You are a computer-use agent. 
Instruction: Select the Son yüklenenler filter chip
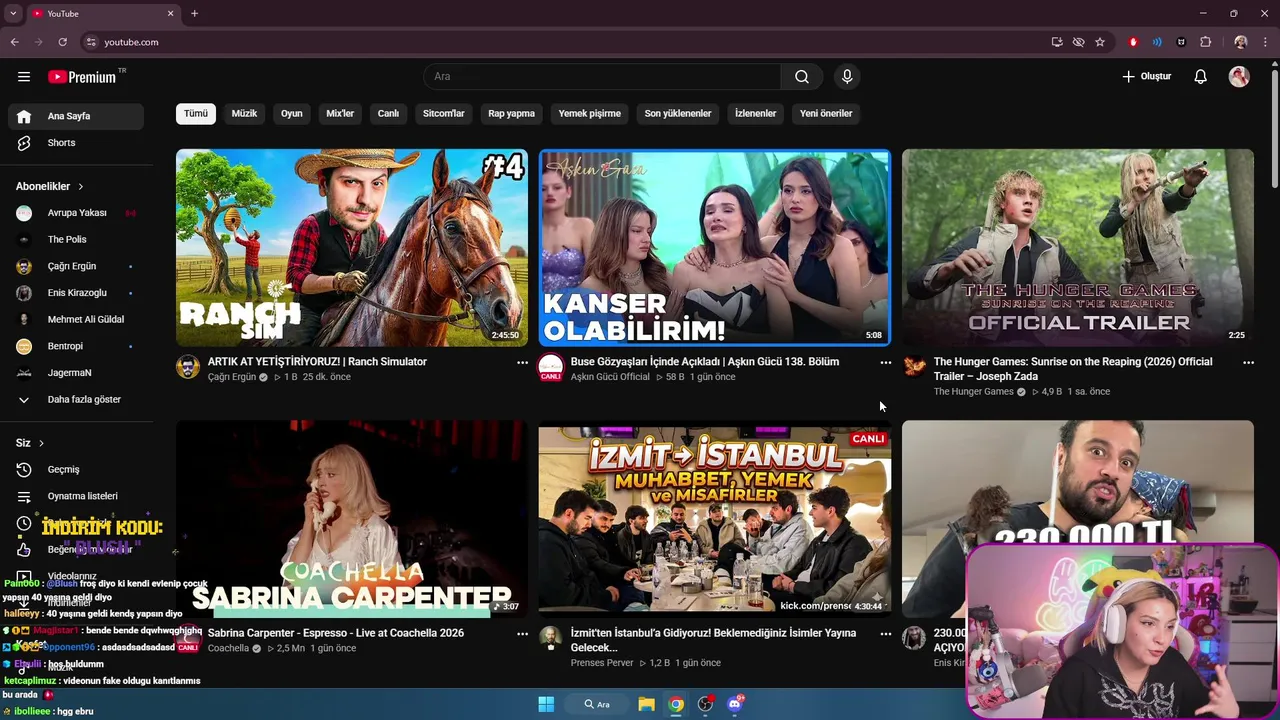click(x=678, y=114)
